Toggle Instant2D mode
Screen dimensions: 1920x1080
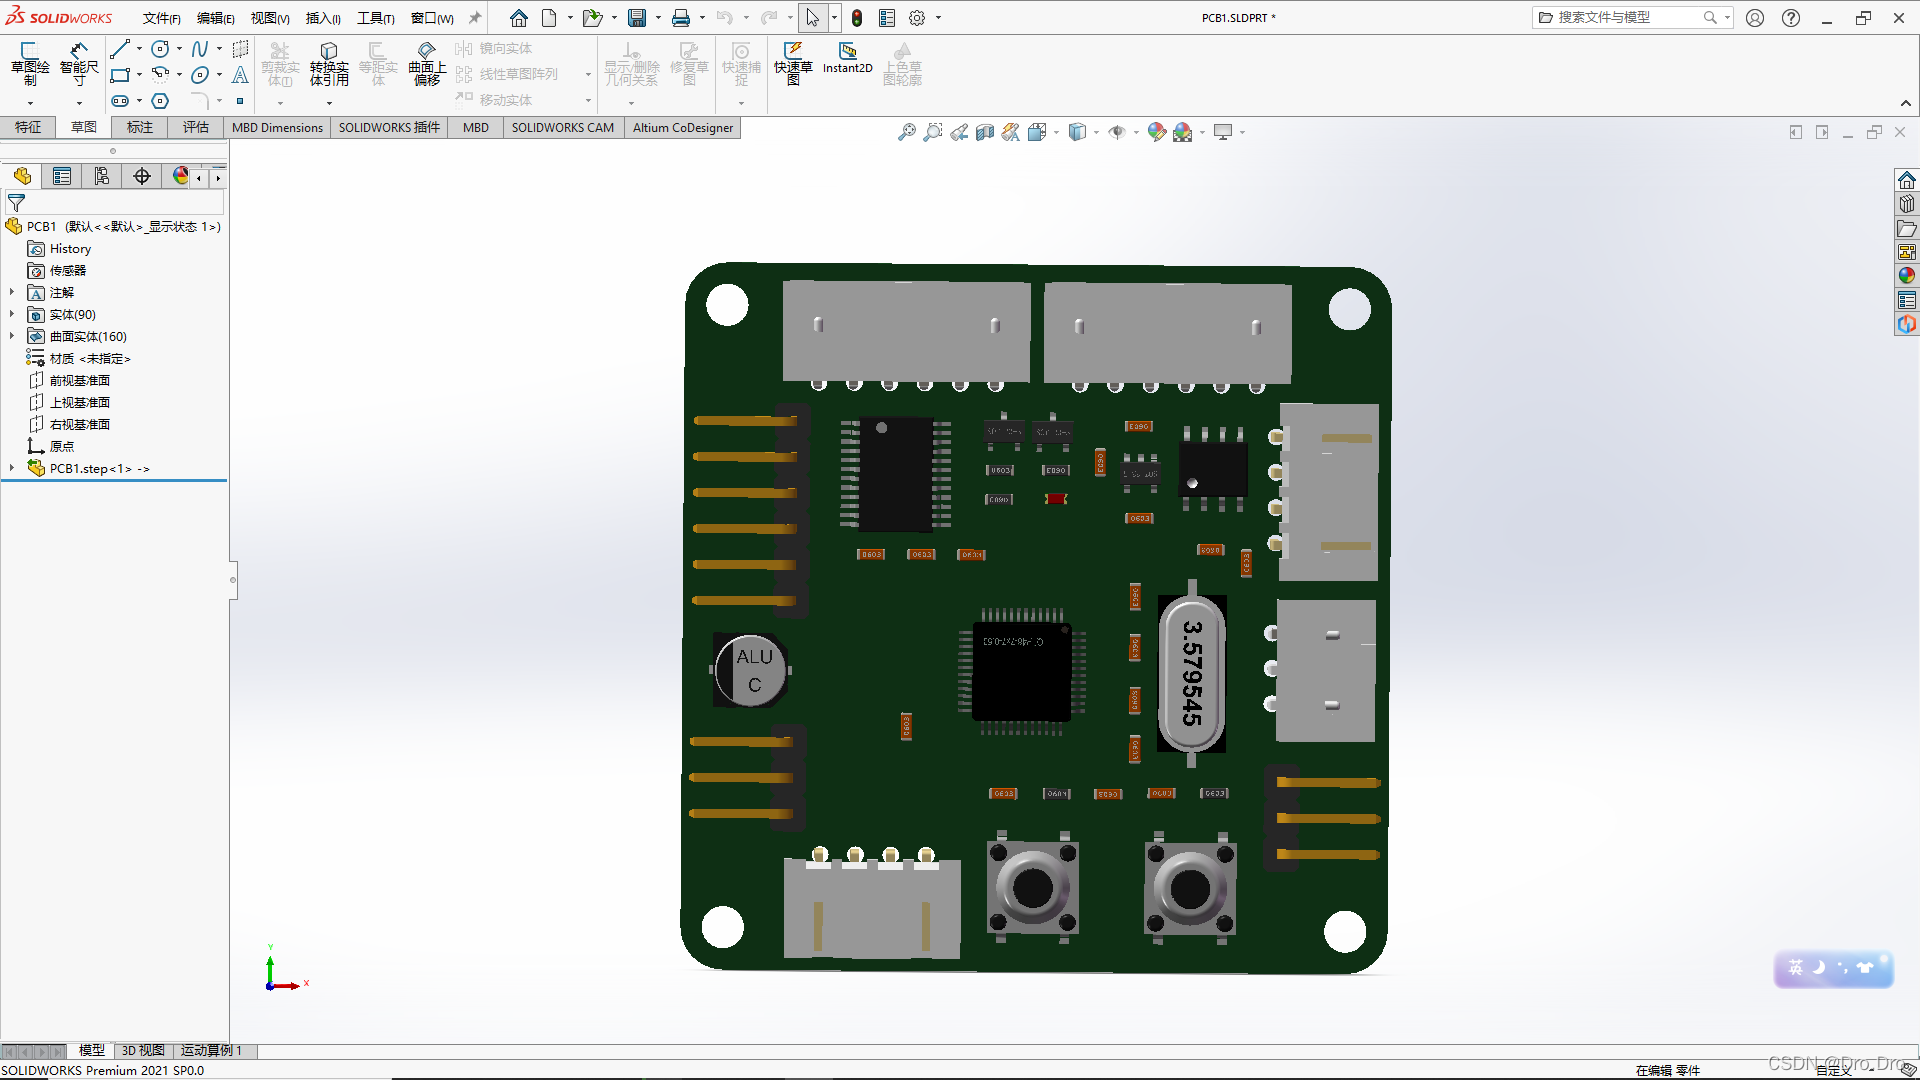point(848,58)
